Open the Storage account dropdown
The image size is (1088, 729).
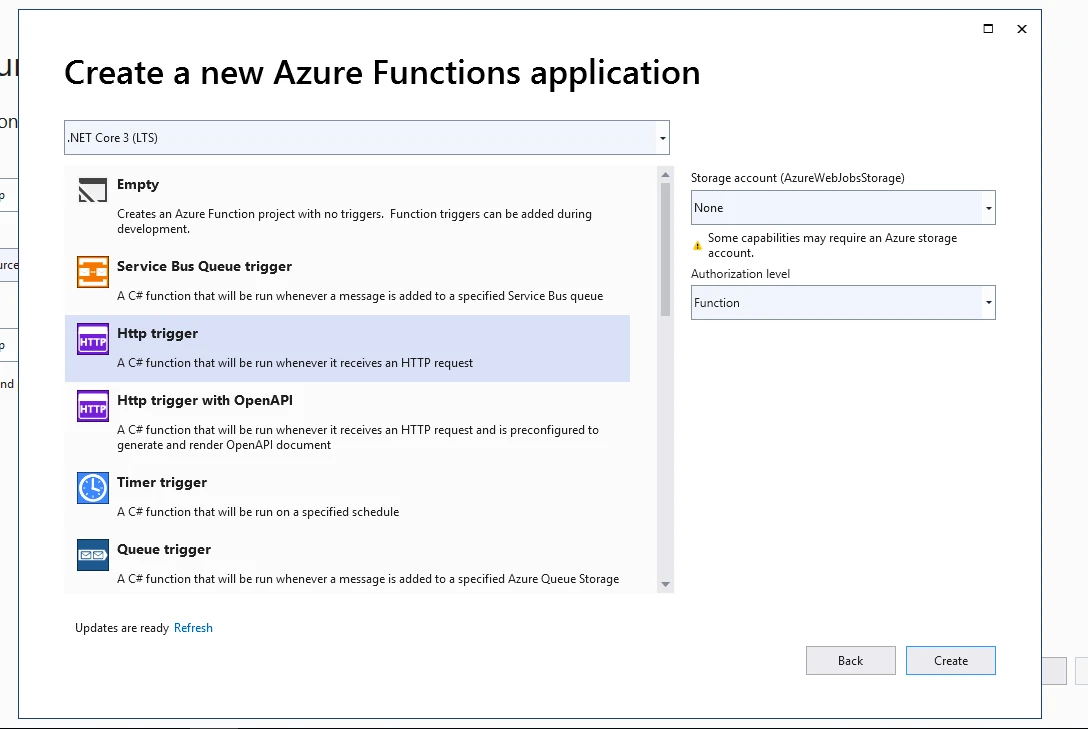coord(987,207)
